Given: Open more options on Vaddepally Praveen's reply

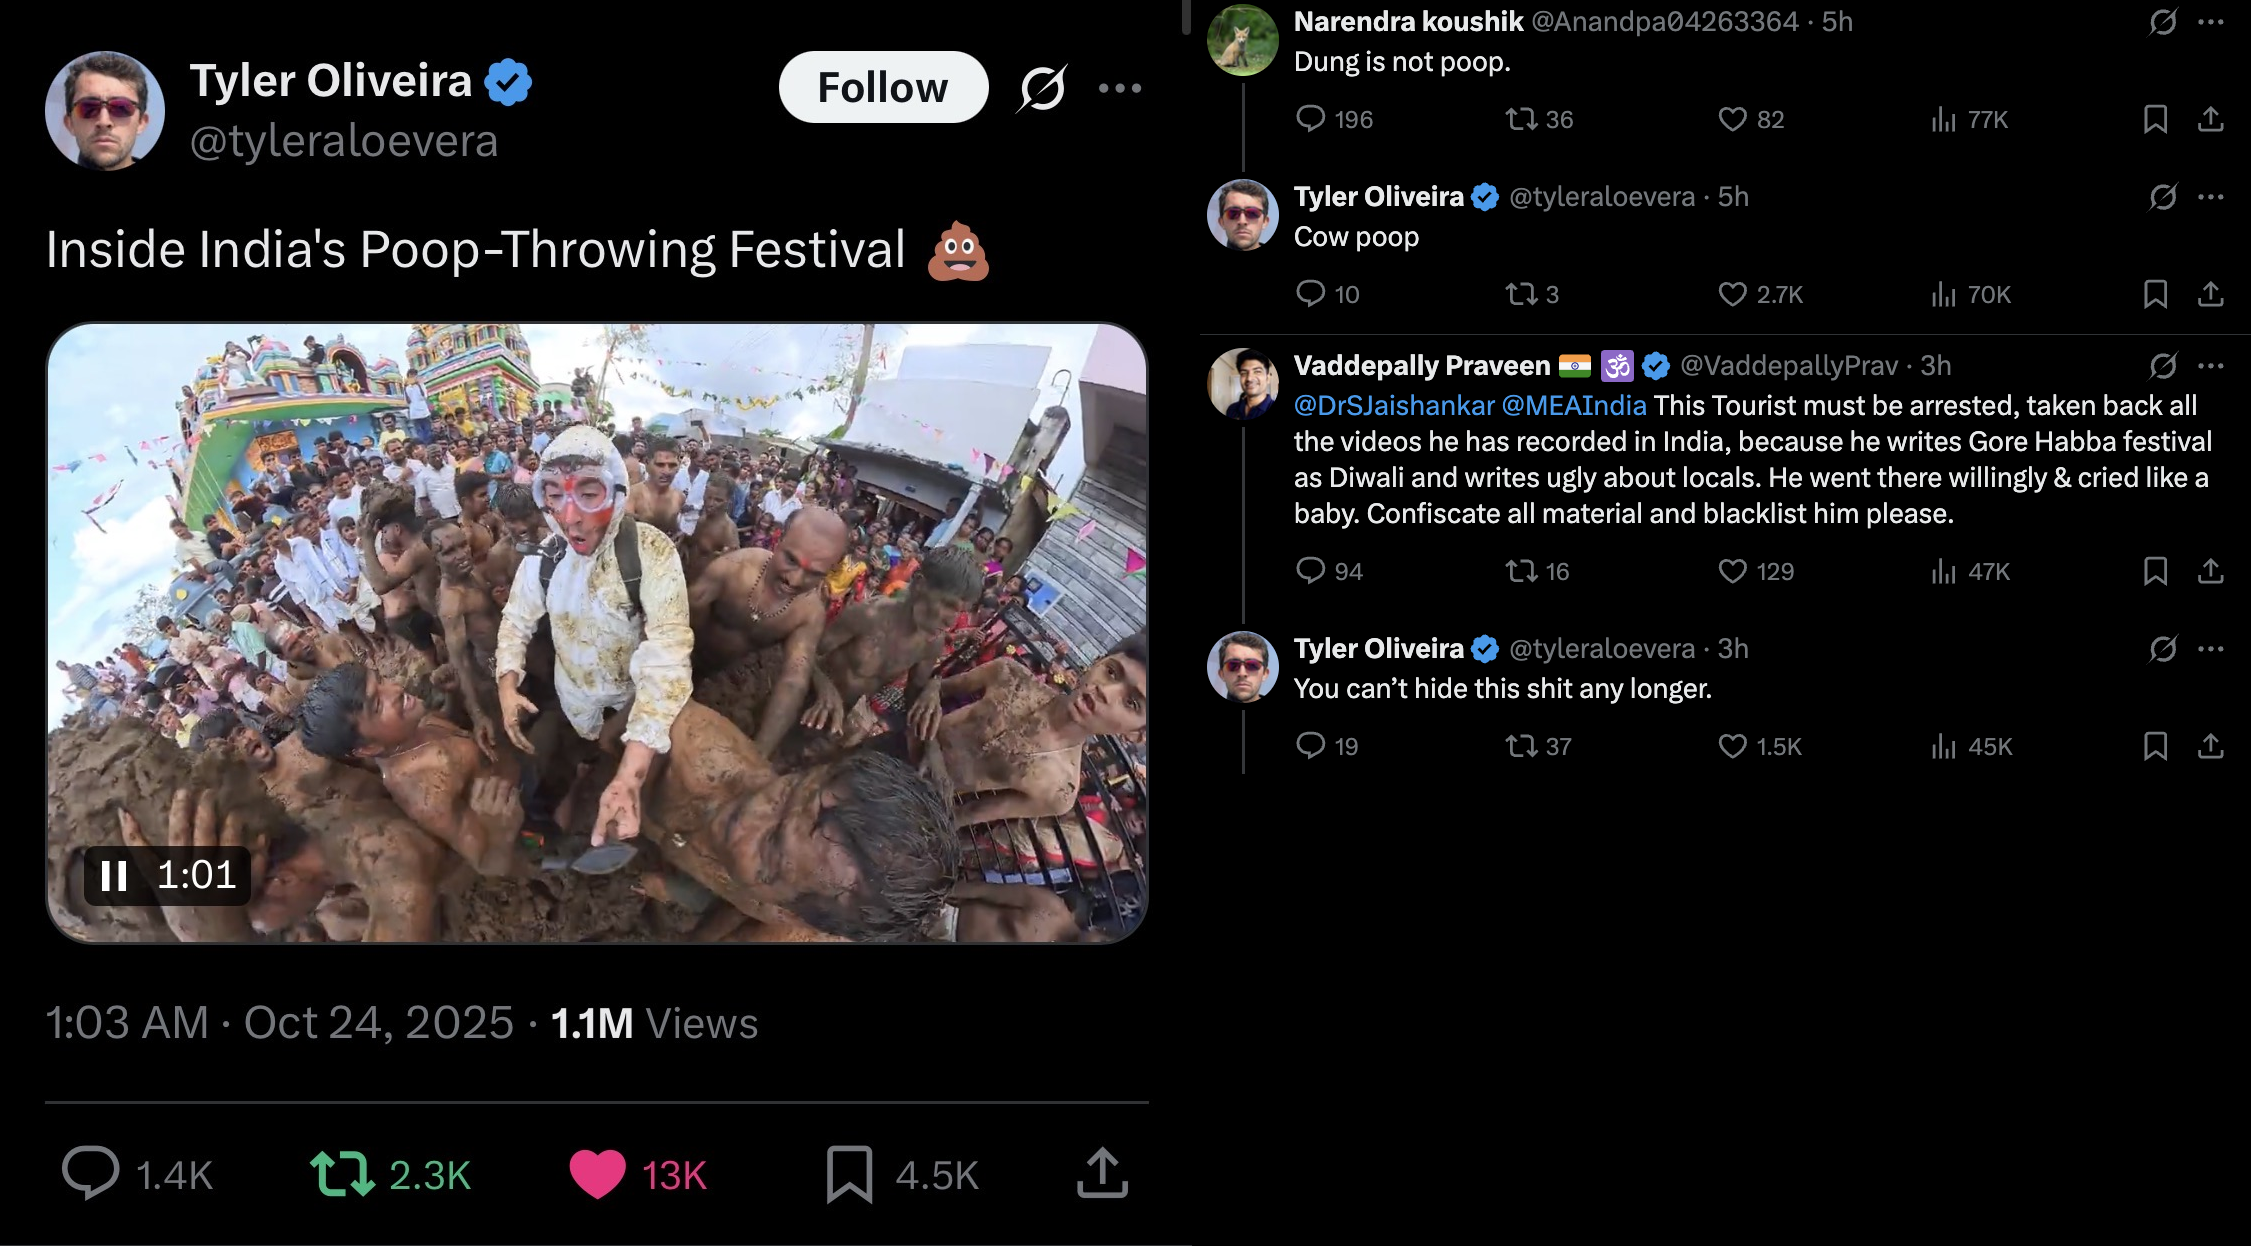Looking at the screenshot, I should [2211, 366].
